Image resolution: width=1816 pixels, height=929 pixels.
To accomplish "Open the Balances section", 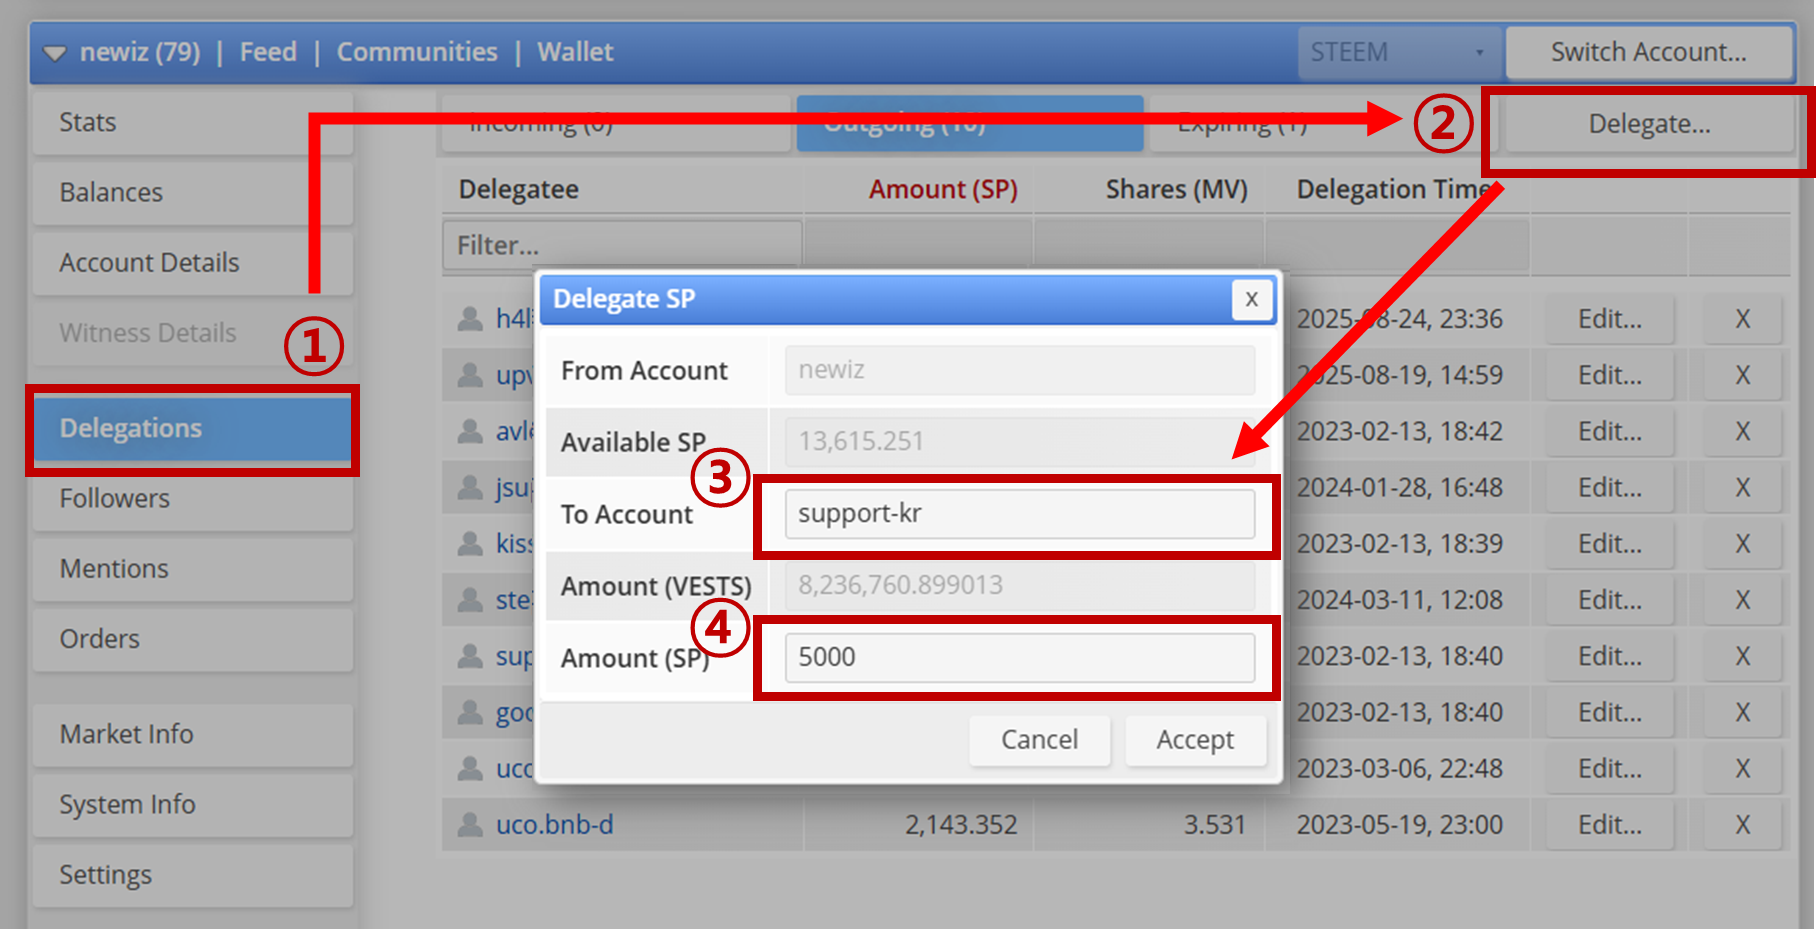I will (193, 192).
